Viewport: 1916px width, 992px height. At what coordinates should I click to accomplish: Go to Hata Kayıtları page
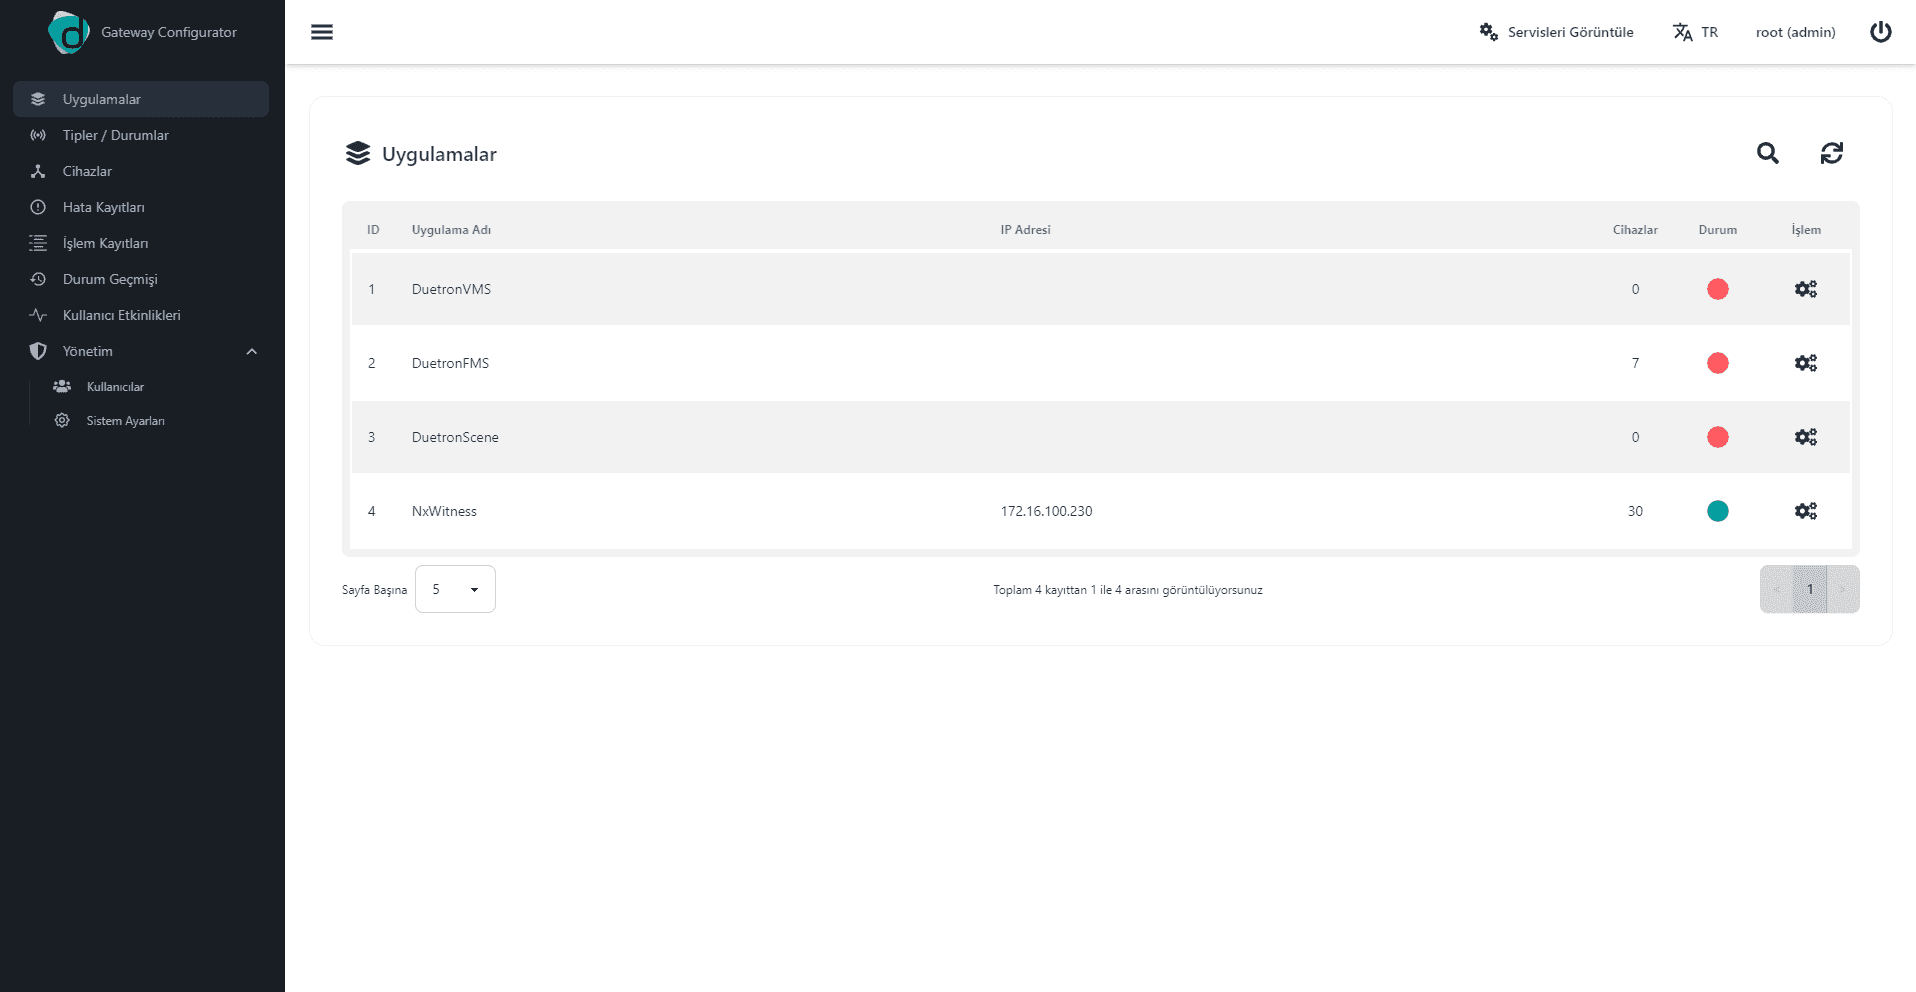103,207
